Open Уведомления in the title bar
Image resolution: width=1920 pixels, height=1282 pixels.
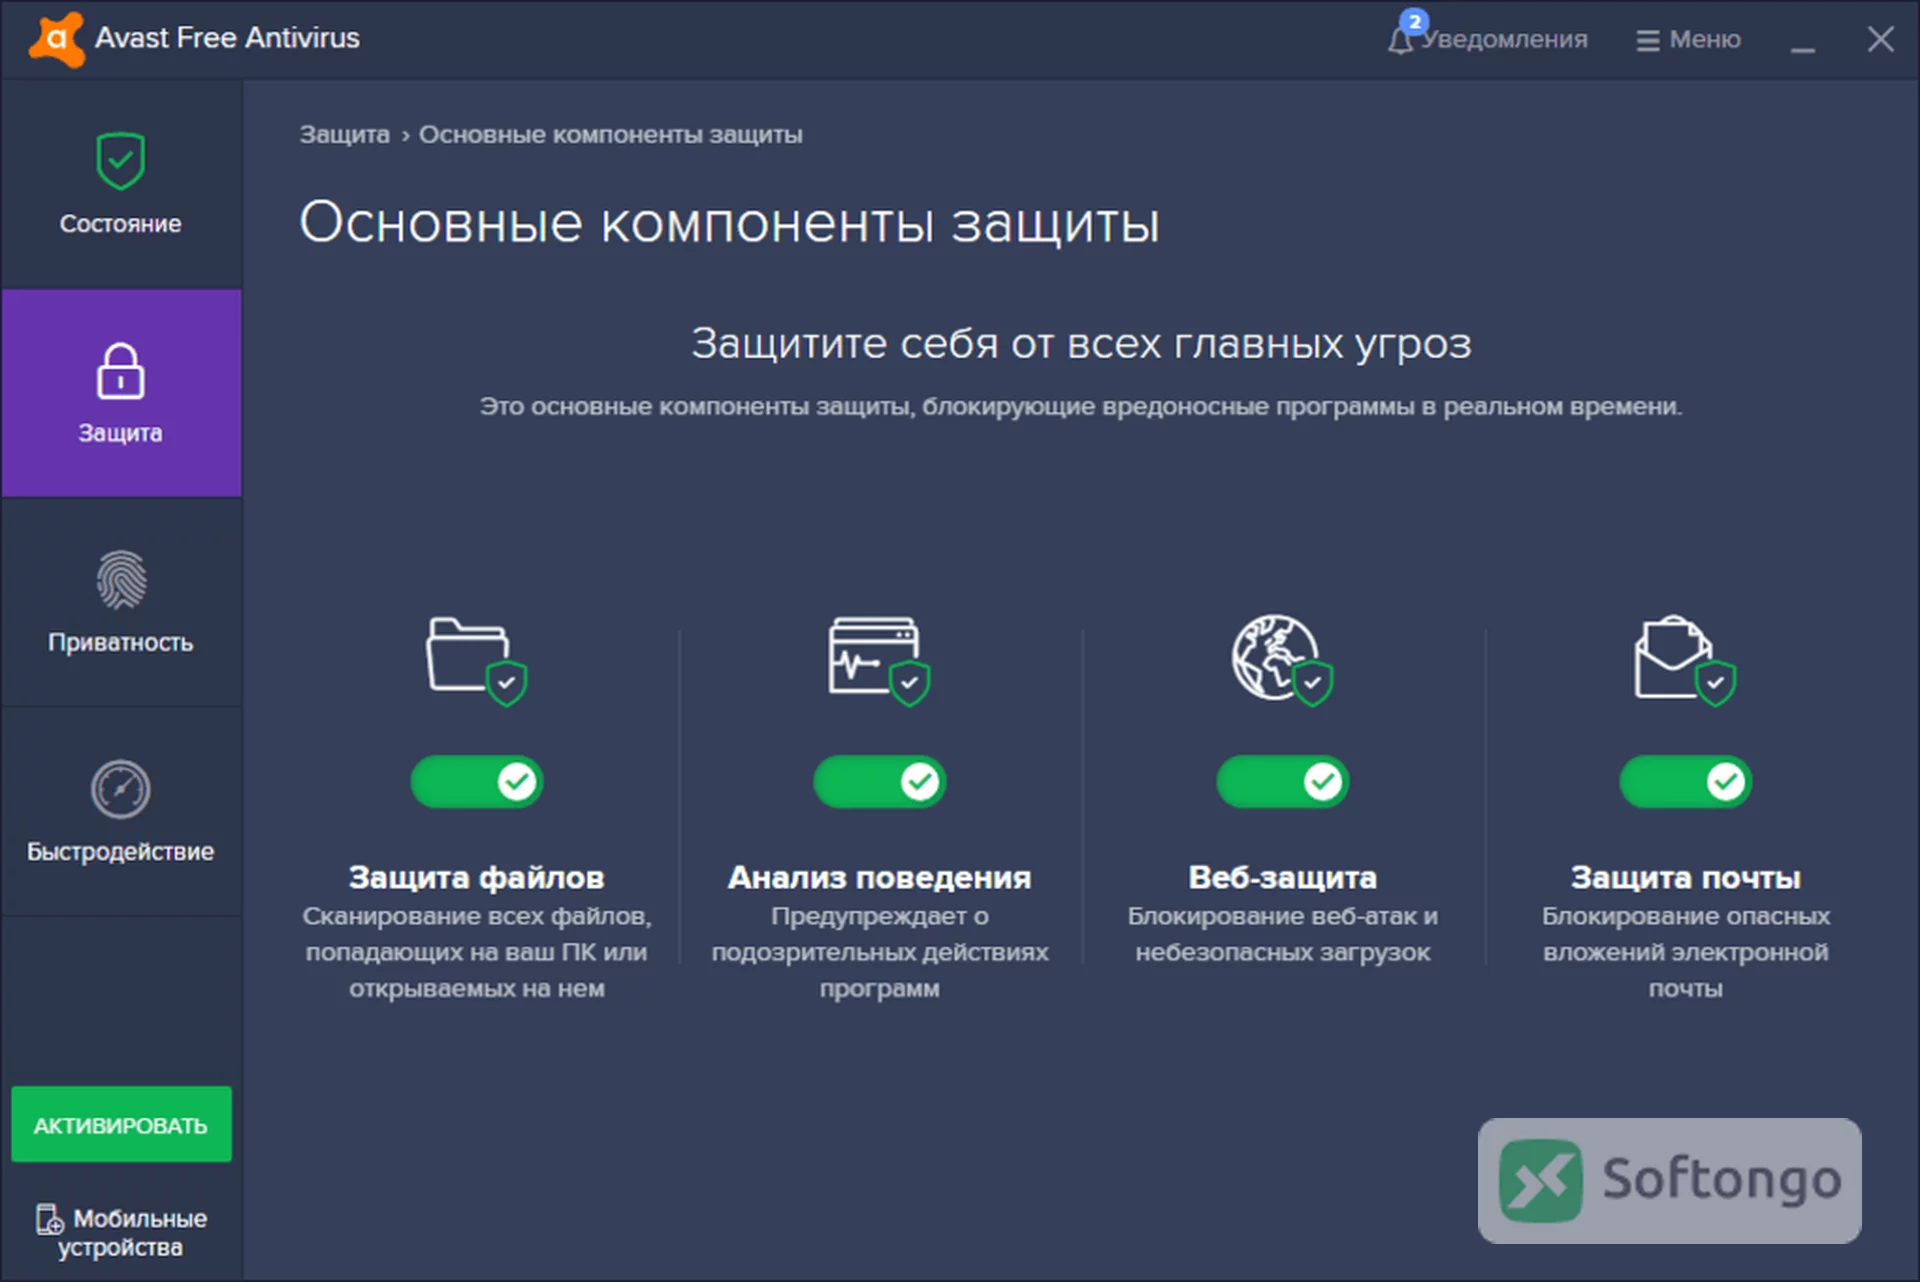click(1504, 40)
